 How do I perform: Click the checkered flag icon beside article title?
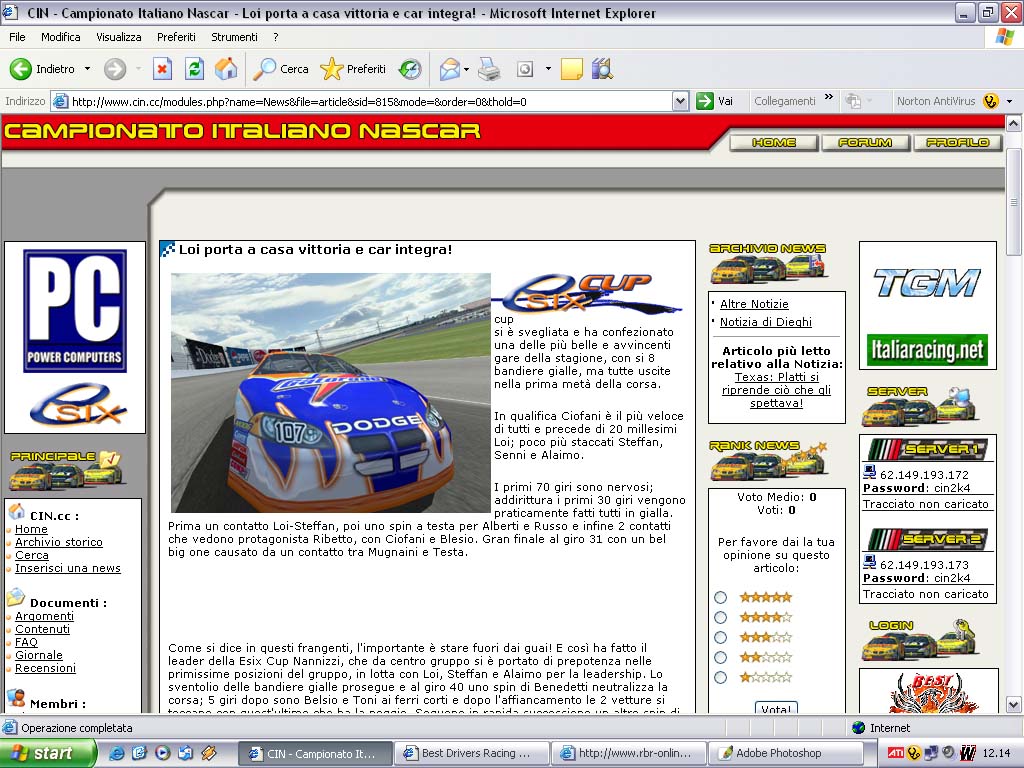pos(168,249)
